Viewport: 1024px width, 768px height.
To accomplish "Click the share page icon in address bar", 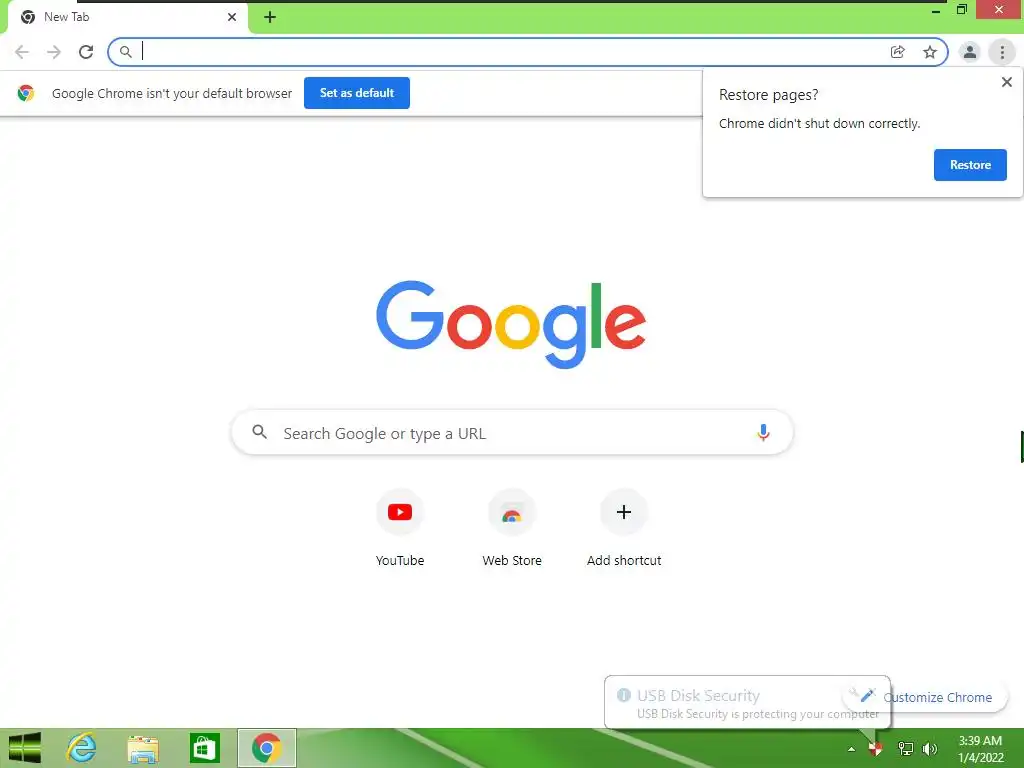I will click(x=898, y=52).
